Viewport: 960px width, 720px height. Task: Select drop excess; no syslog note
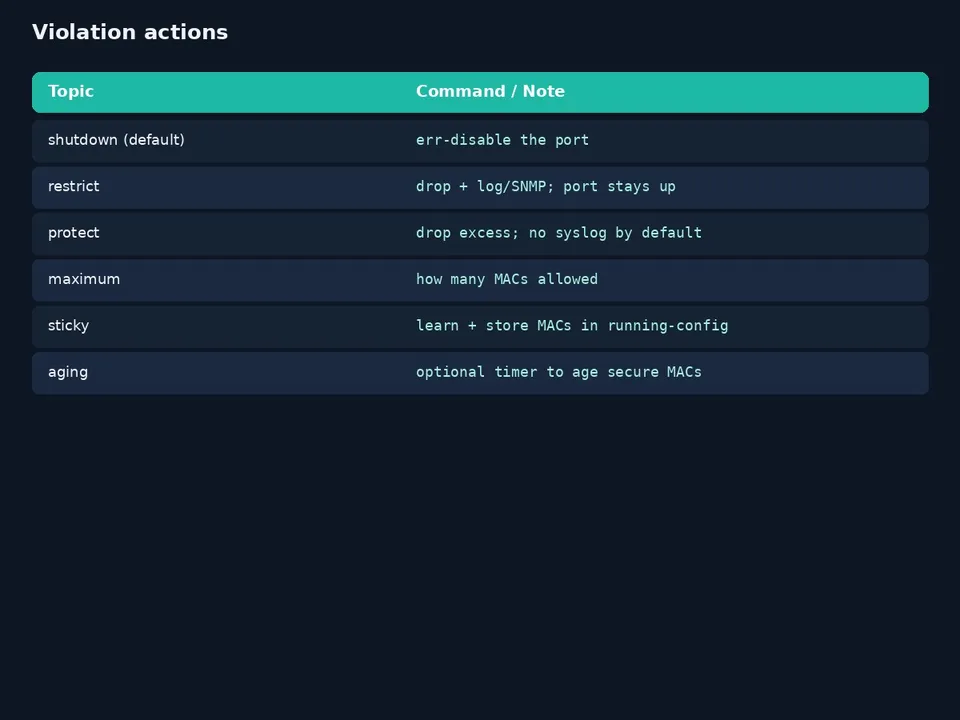pyautogui.click(x=559, y=233)
